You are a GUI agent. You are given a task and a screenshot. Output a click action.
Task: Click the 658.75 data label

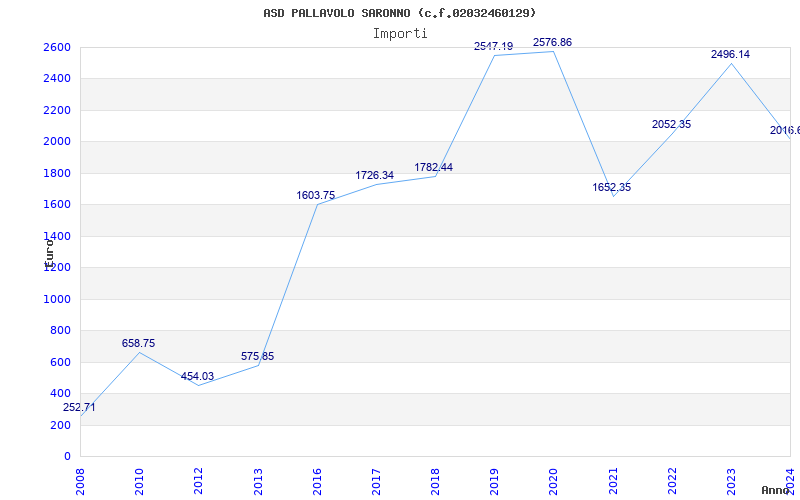click(x=138, y=343)
